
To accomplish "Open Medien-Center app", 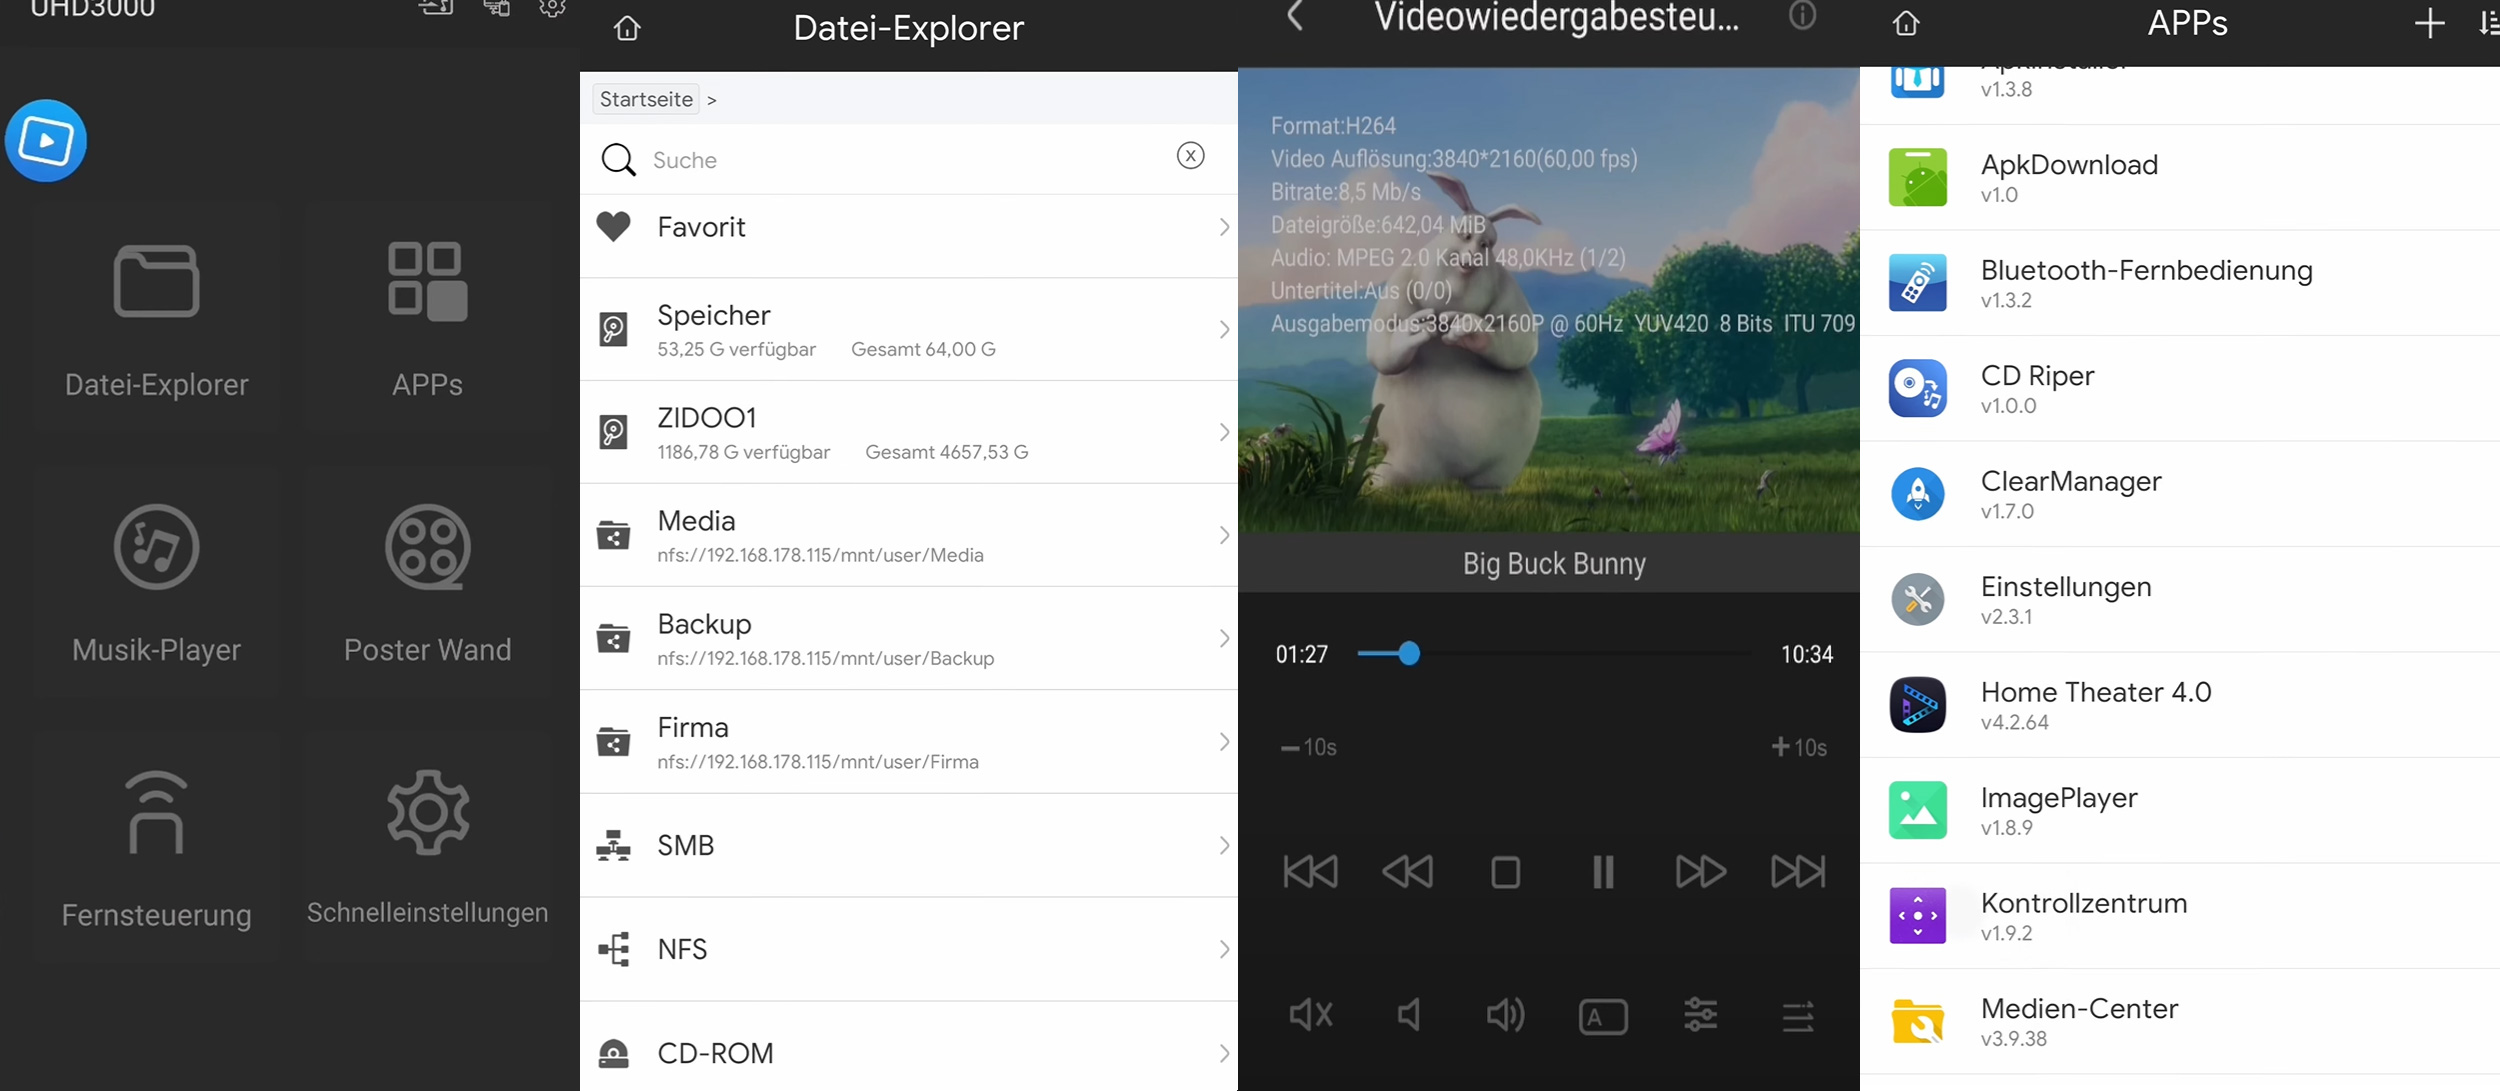I will click(2180, 1022).
